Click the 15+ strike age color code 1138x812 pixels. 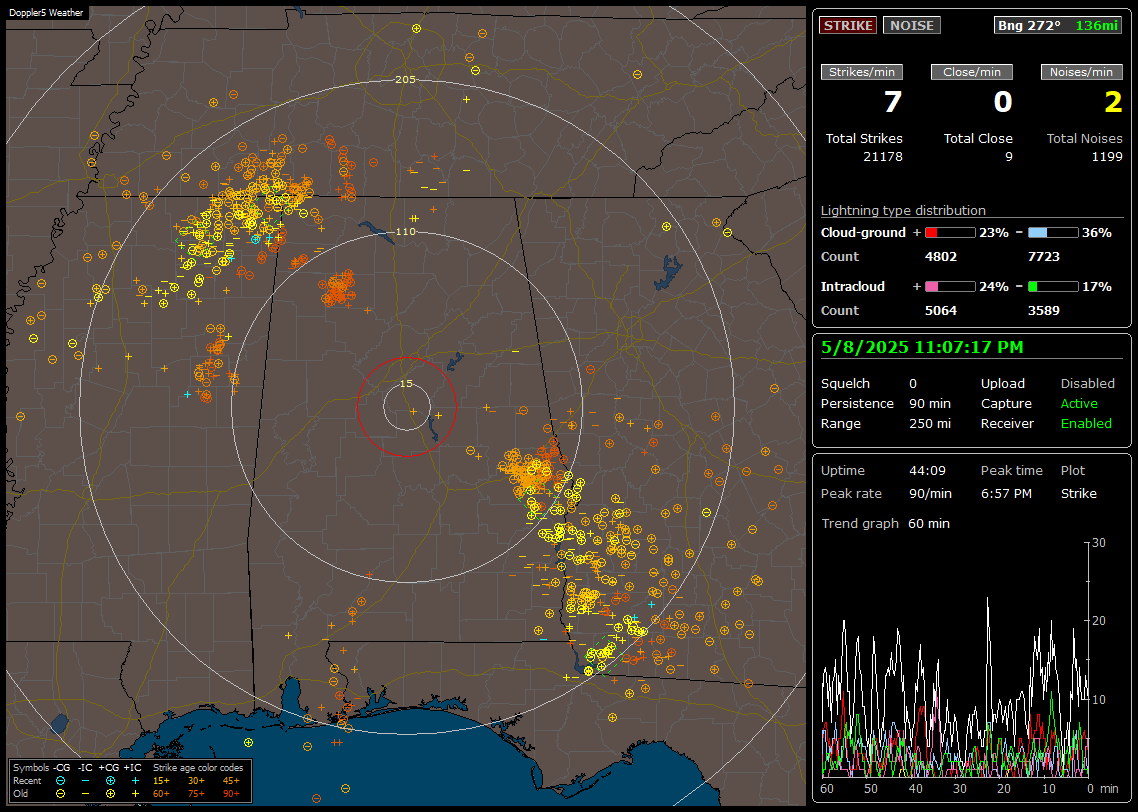point(160,781)
